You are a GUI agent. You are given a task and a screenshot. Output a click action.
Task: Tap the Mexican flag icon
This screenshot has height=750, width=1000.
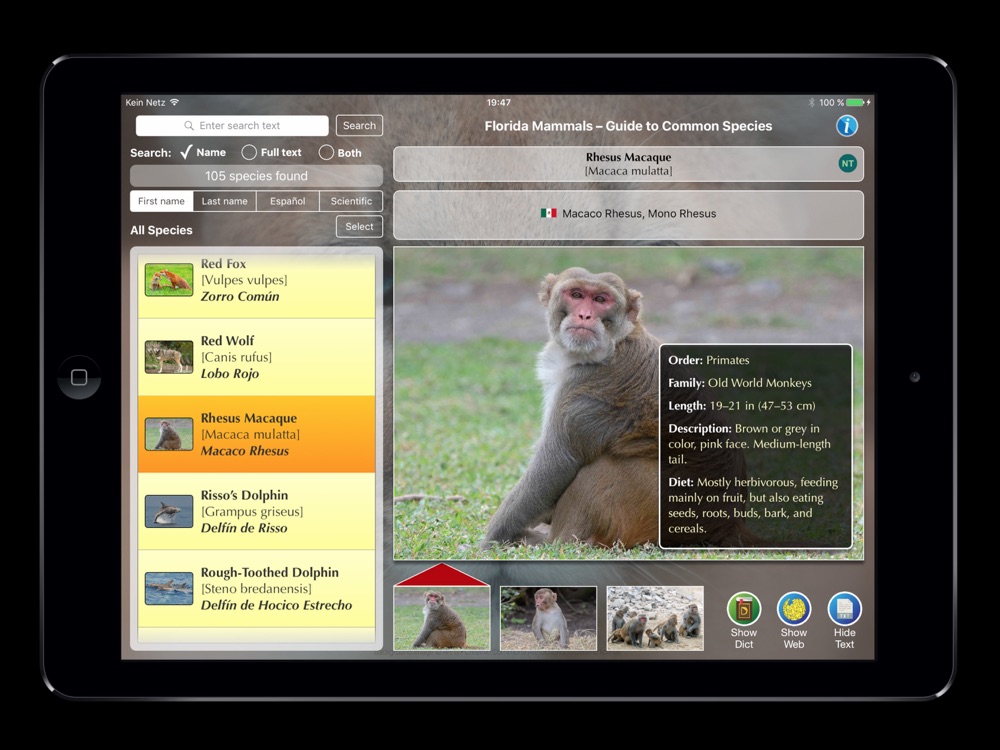coord(548,213)
